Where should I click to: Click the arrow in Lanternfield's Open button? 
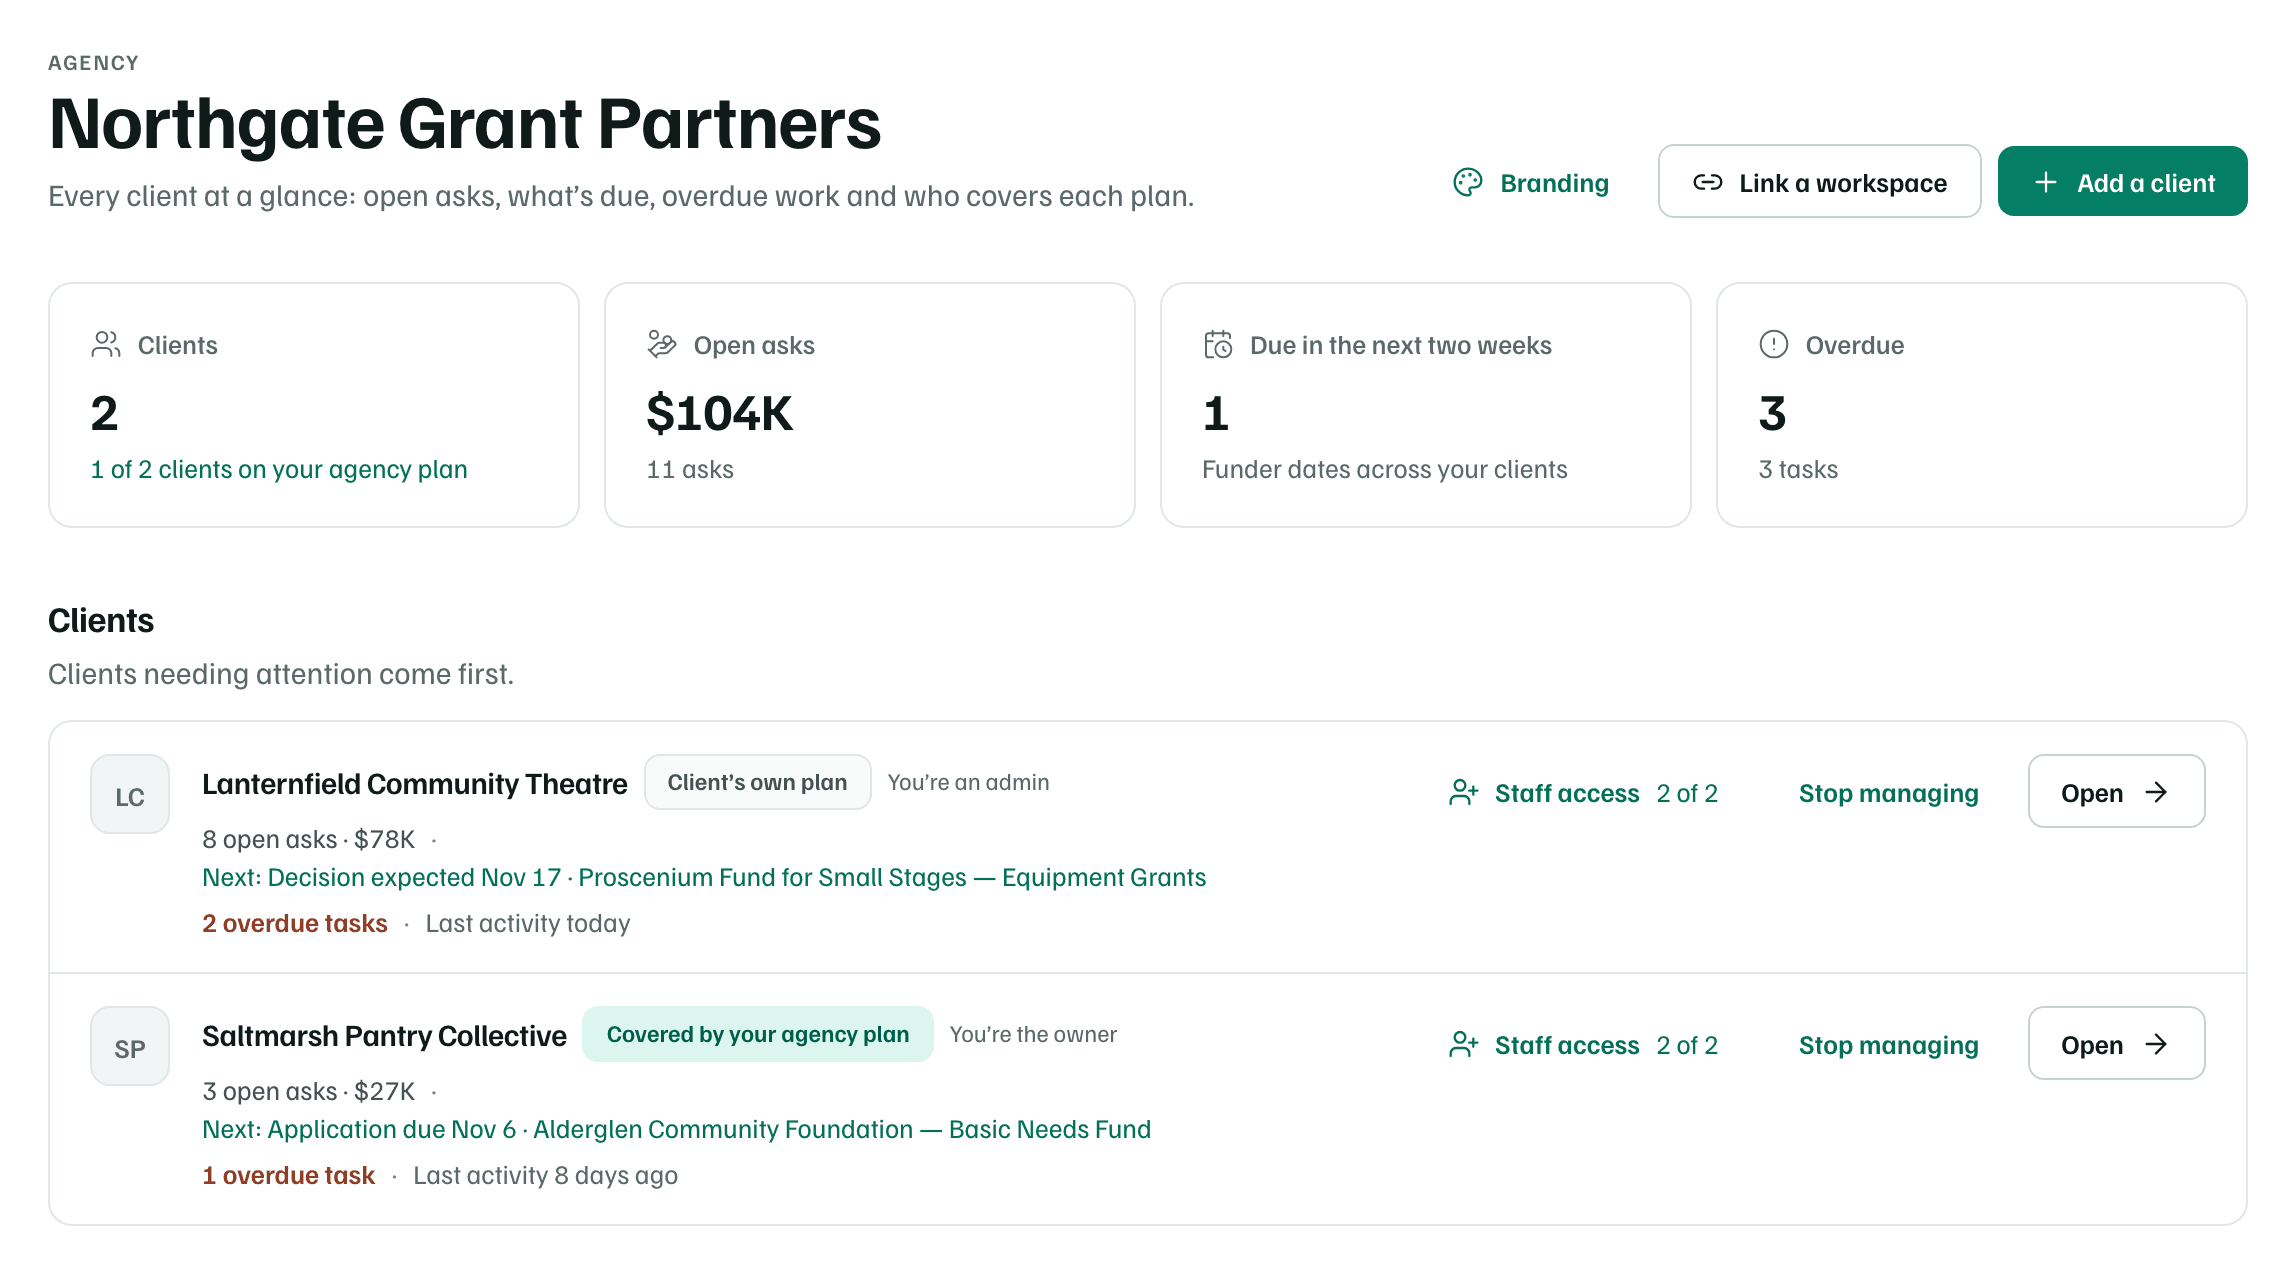(x=2156, y=792)
